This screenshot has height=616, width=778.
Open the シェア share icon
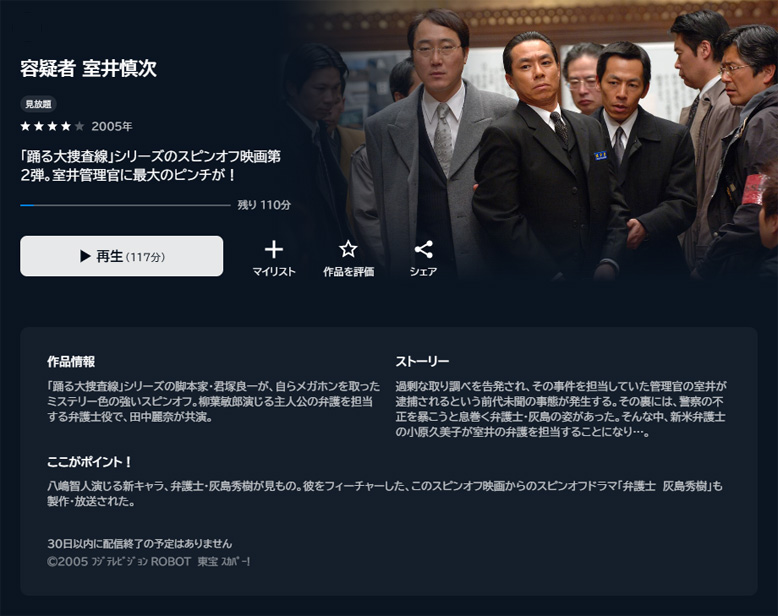pyautogui.click(x=423, y=249)
